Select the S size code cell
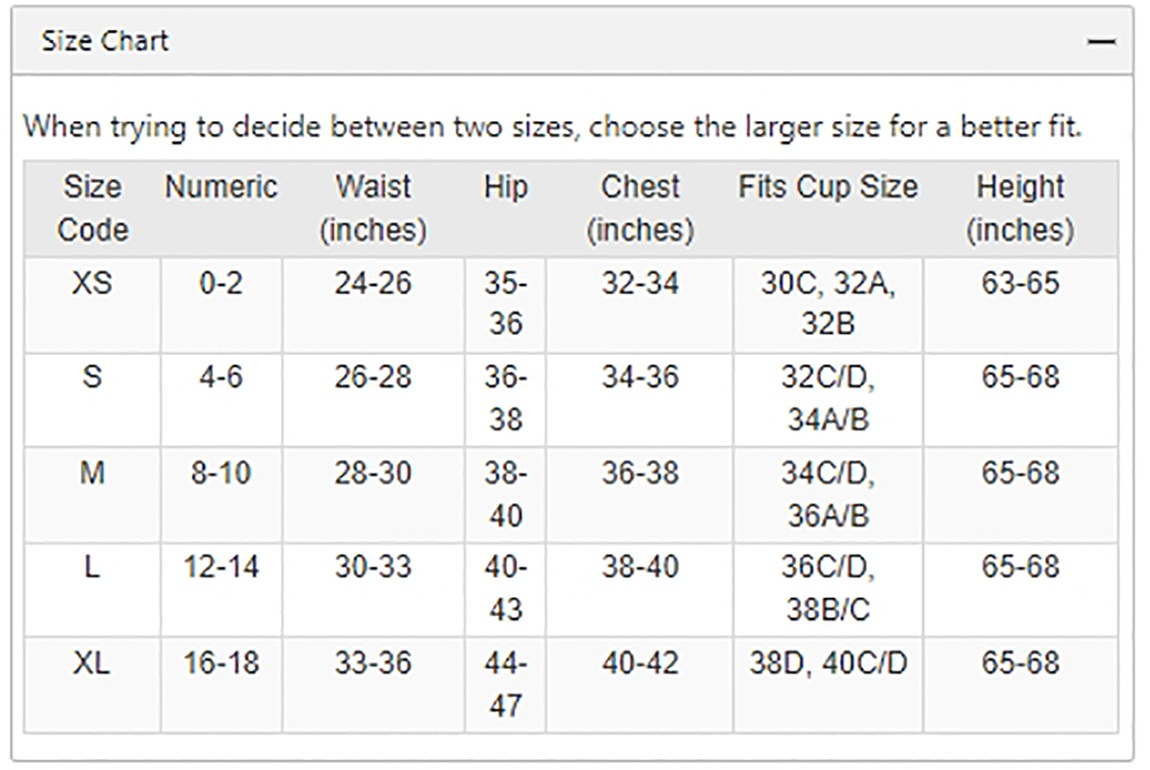Viewport: 1150px width, 770px height. (x=92, y=400)
